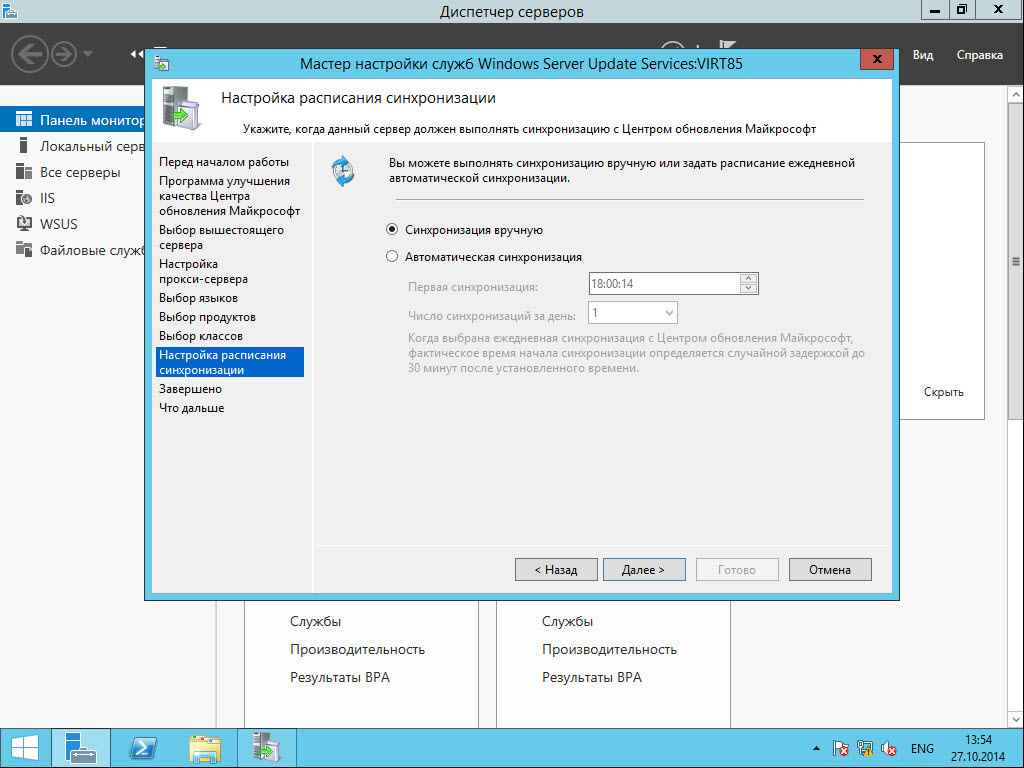Open wizard step Выбор вышестоящего сервера

coord(221,237)
